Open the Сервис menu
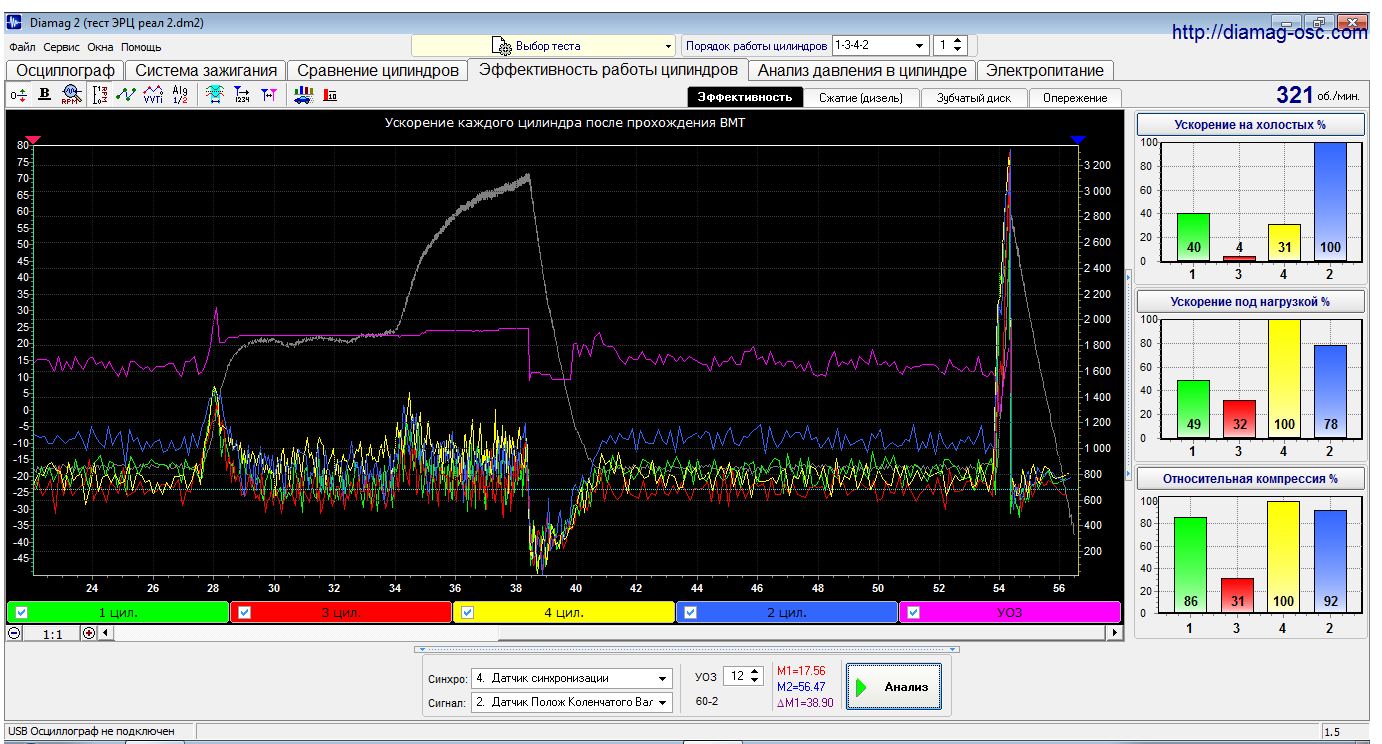Screen dimensions: 1382x744 click(62, 47)
